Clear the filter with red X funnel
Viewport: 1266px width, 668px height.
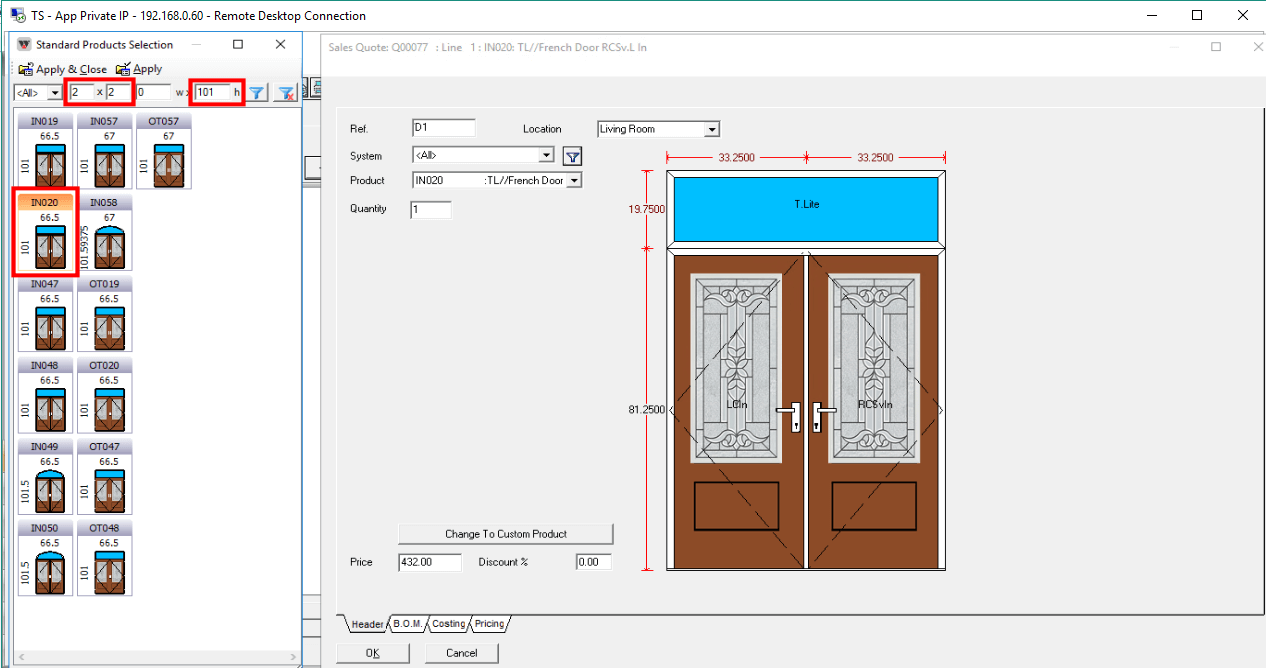click(285, 93)
